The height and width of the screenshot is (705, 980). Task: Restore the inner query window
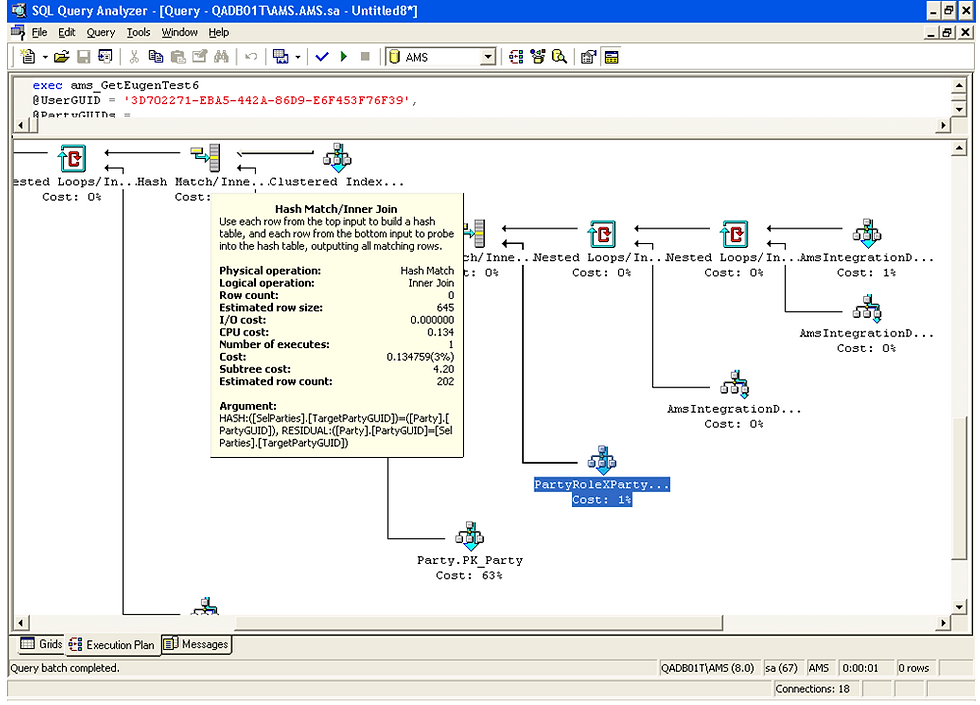(948, 32)
